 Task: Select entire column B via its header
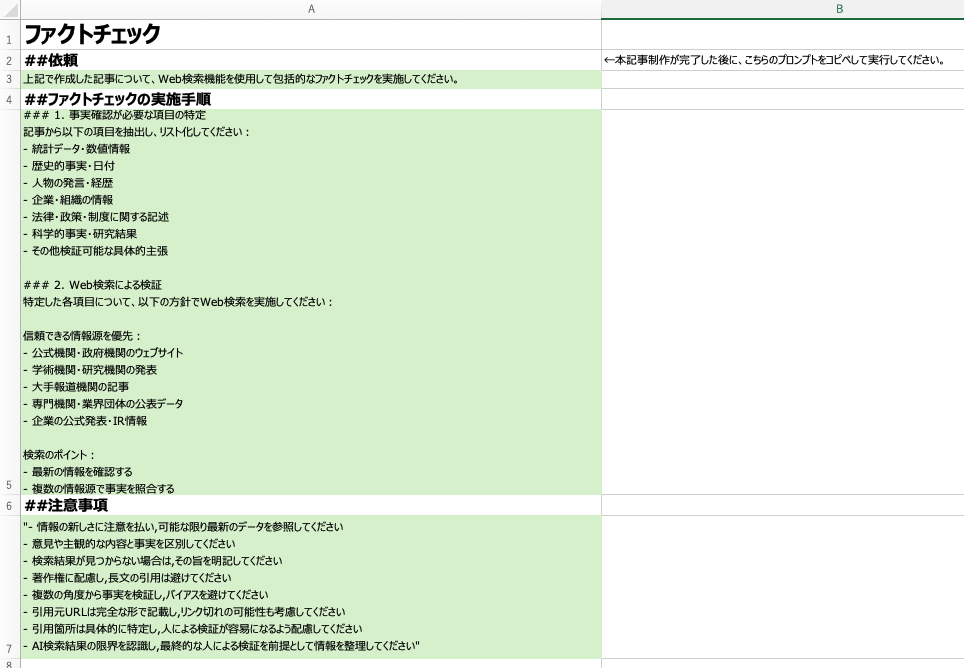point(839,8)
